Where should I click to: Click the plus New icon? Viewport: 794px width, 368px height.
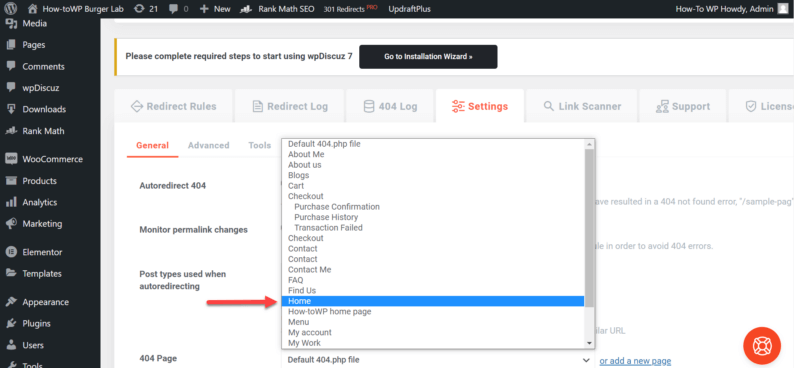[x=205, y=9]
